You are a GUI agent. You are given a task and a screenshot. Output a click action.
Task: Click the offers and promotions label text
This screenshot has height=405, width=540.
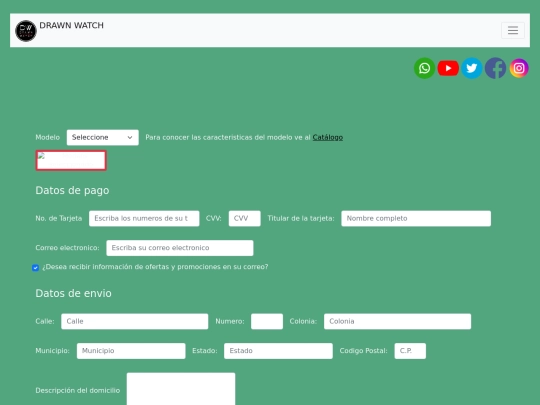coord(155,267)
